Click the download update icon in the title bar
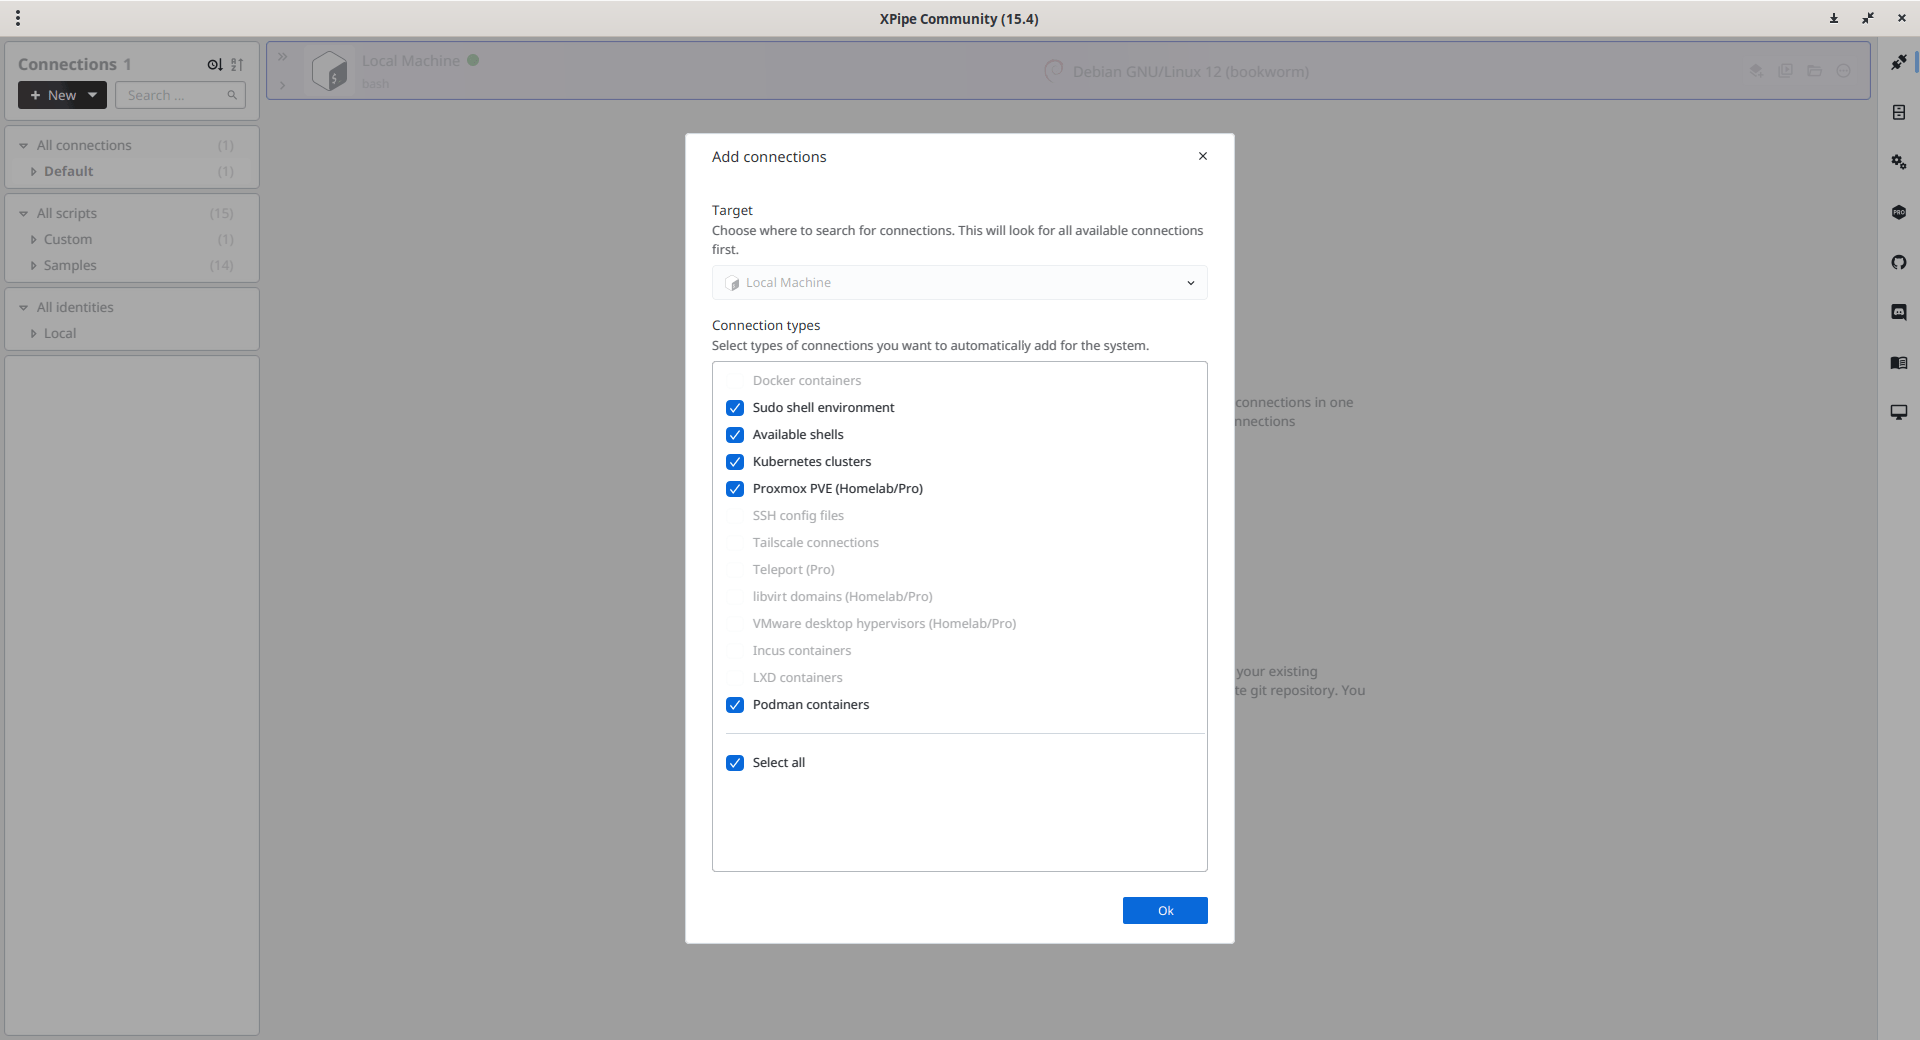 pyautogui.click(x=1834, y=18)
